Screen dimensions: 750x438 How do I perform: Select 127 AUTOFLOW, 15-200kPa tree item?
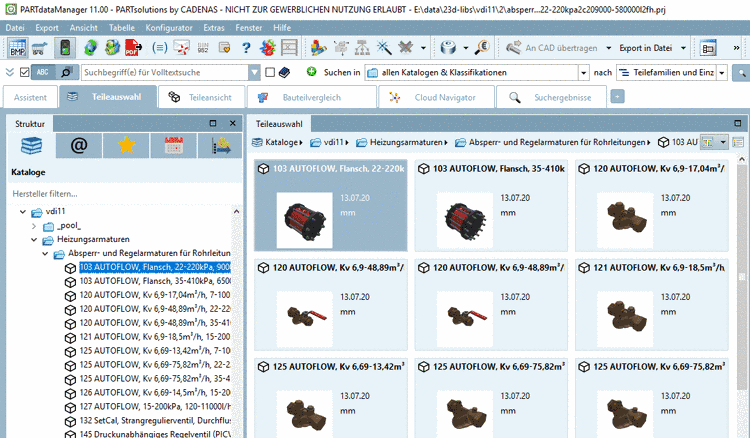coord(154,406)
